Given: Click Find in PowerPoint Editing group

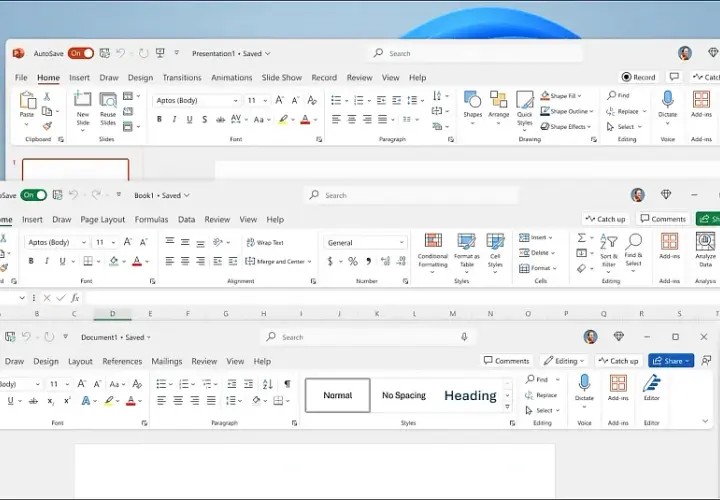Looking at the screenshot, I should pos(619,96).
